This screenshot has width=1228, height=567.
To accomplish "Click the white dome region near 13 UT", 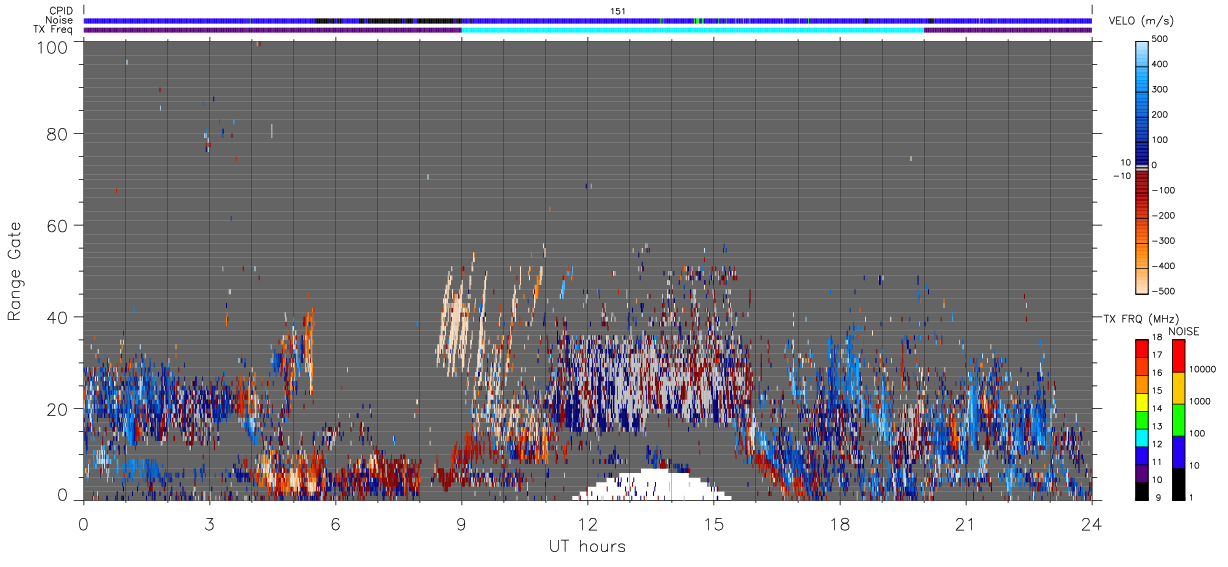I will (652, 486).
